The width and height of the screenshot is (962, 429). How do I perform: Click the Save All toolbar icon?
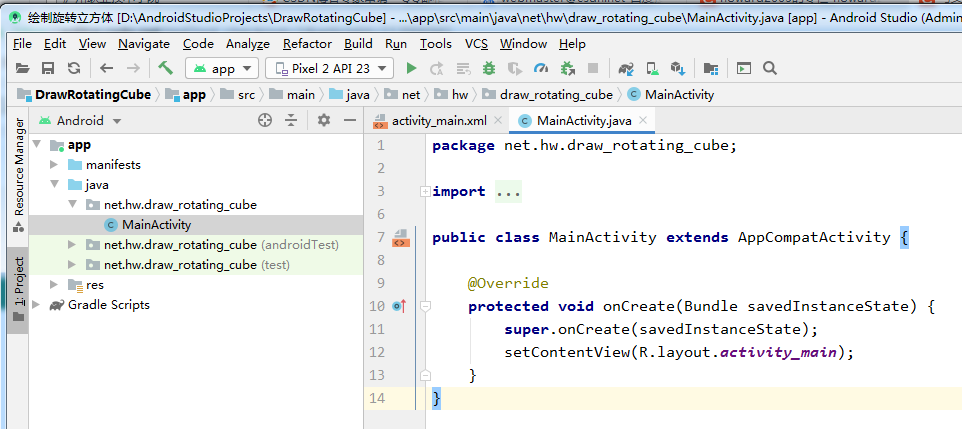tap(48, 68)
